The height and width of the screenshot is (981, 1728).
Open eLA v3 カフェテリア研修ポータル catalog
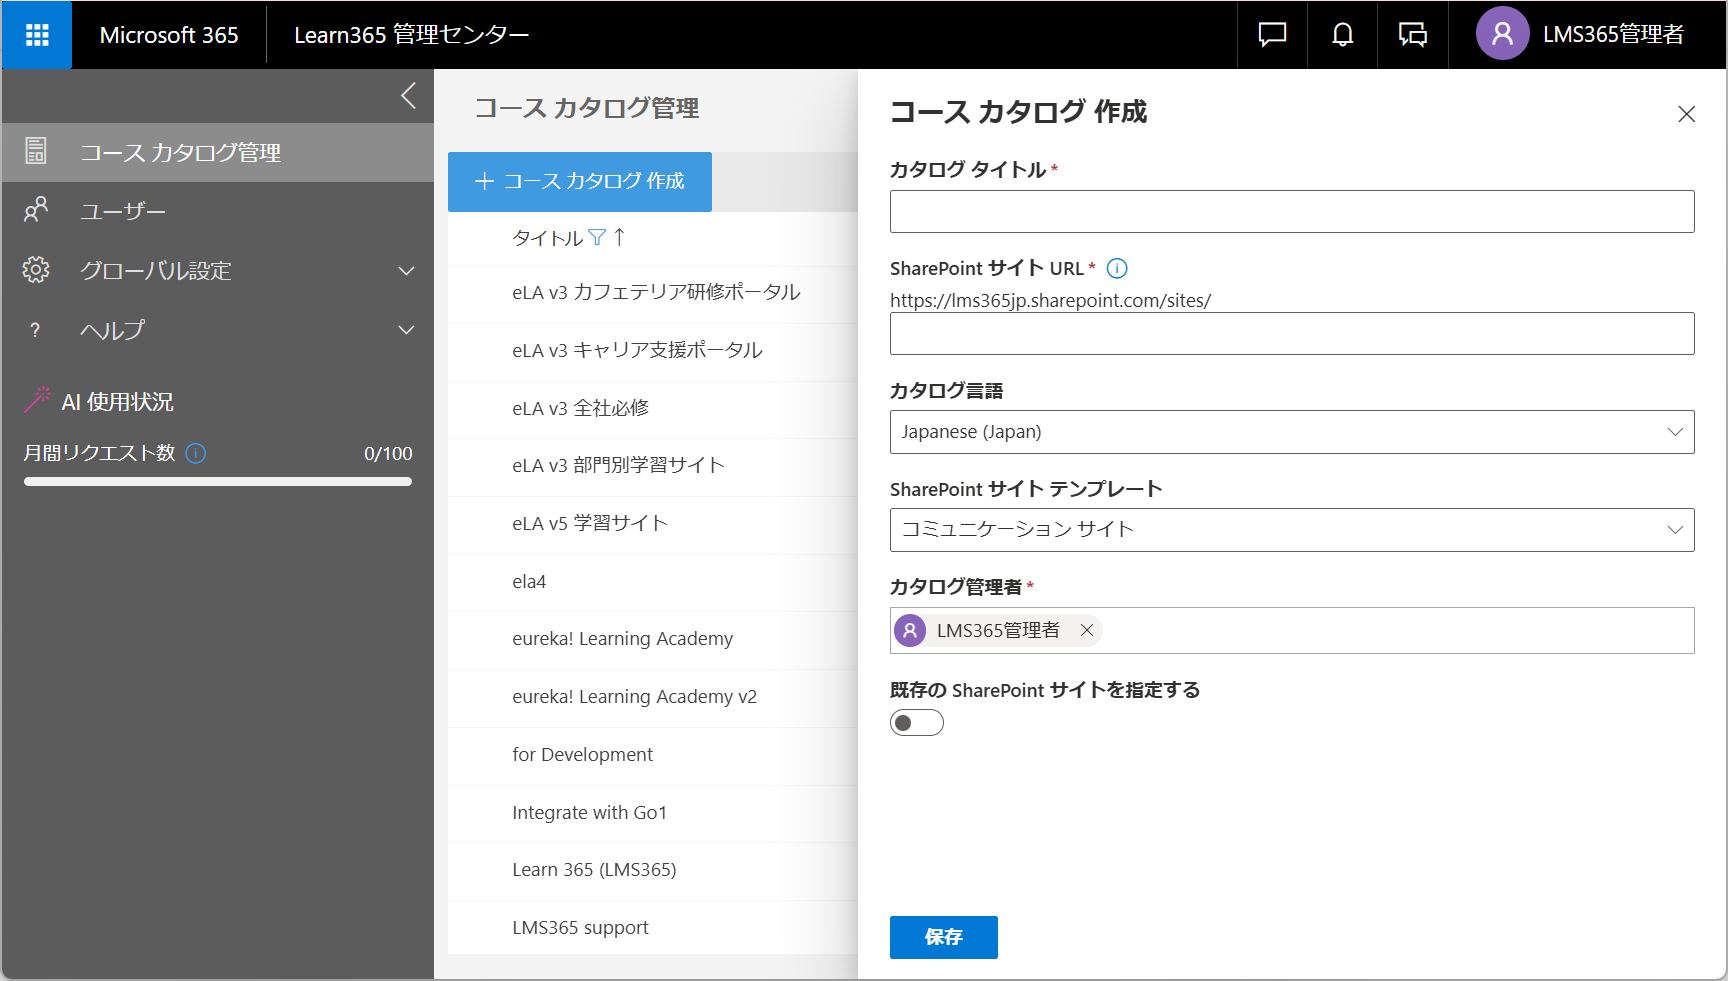(656, 292)
